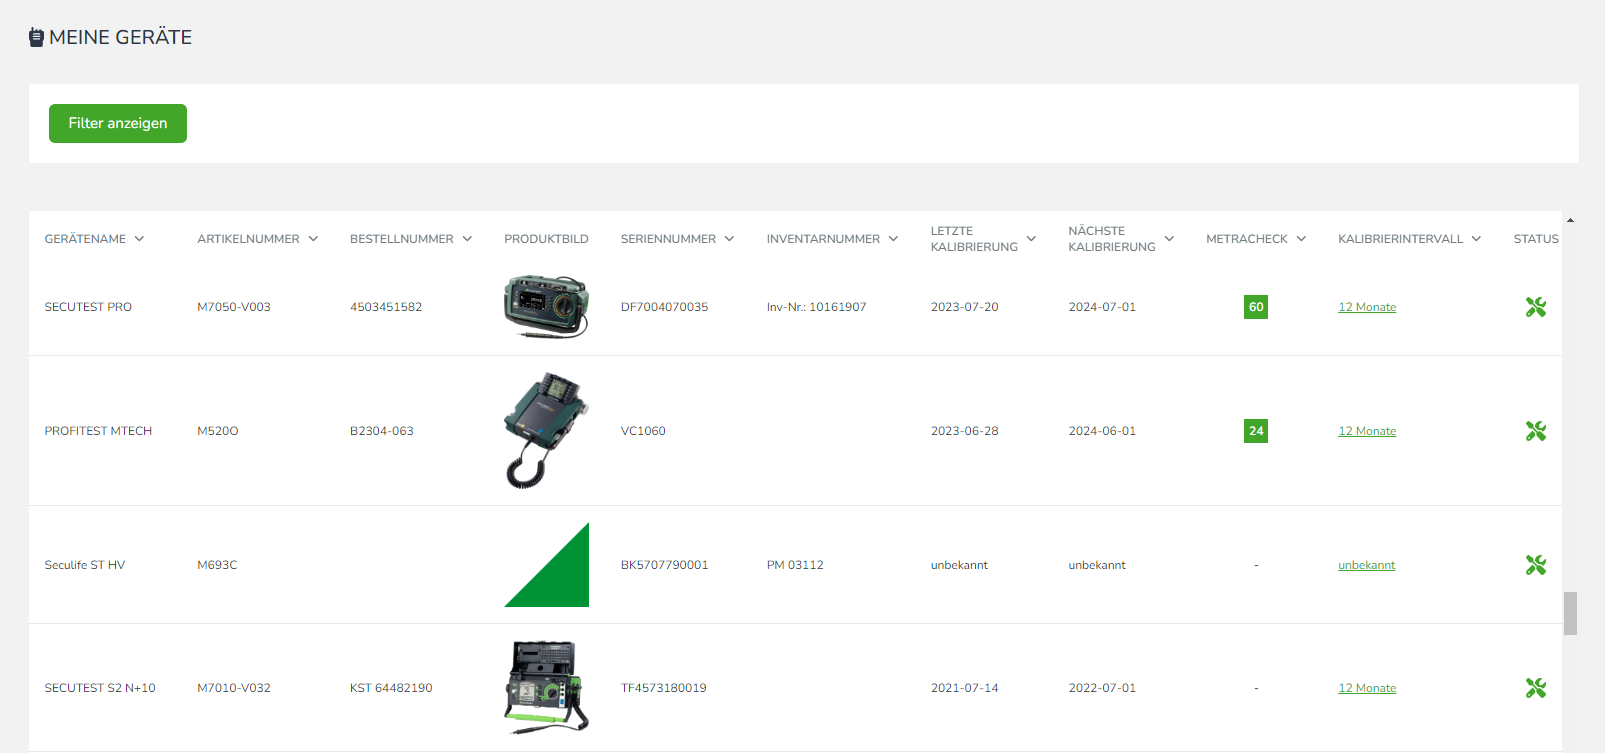Image resolution: width=1605 pixels, height=753 pixels.
Task: Sort by Metracheck column chevron
Action: point(1301,239)
